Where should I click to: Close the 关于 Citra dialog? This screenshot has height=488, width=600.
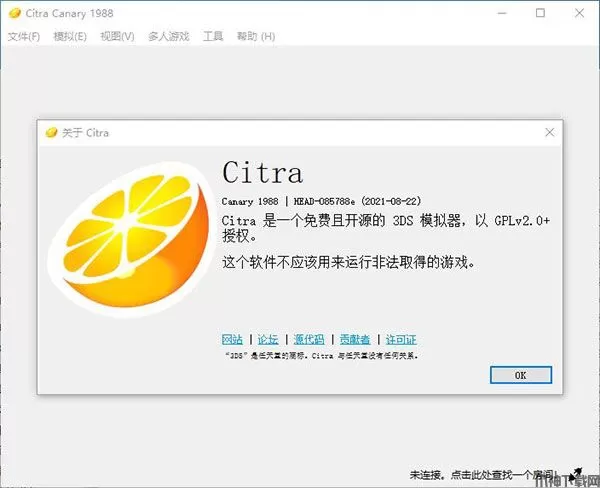tap(549, 132)
